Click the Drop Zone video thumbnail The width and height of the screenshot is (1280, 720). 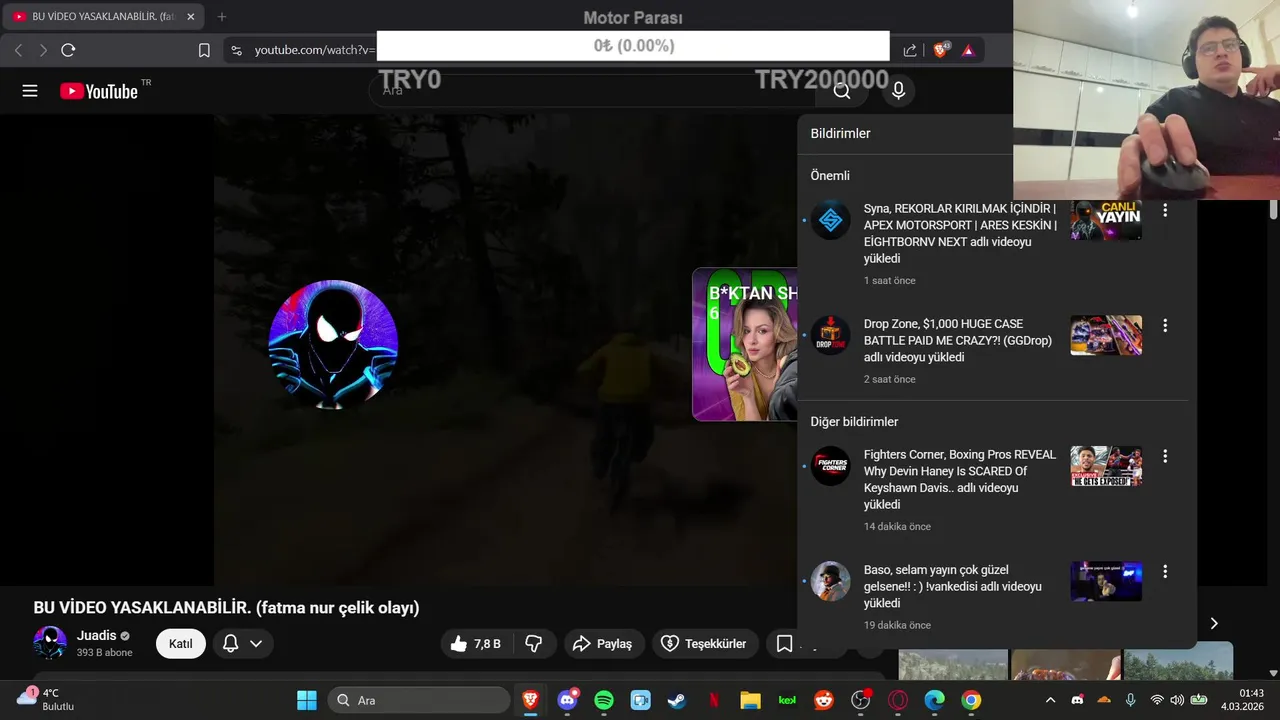[1106, 336]
